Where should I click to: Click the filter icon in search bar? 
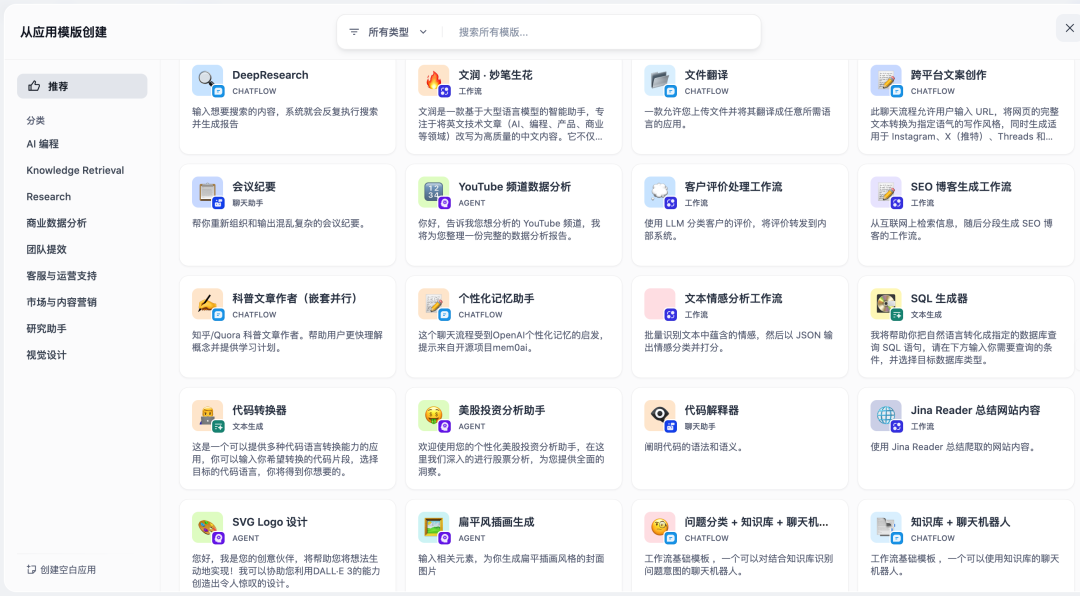(354, 32)
